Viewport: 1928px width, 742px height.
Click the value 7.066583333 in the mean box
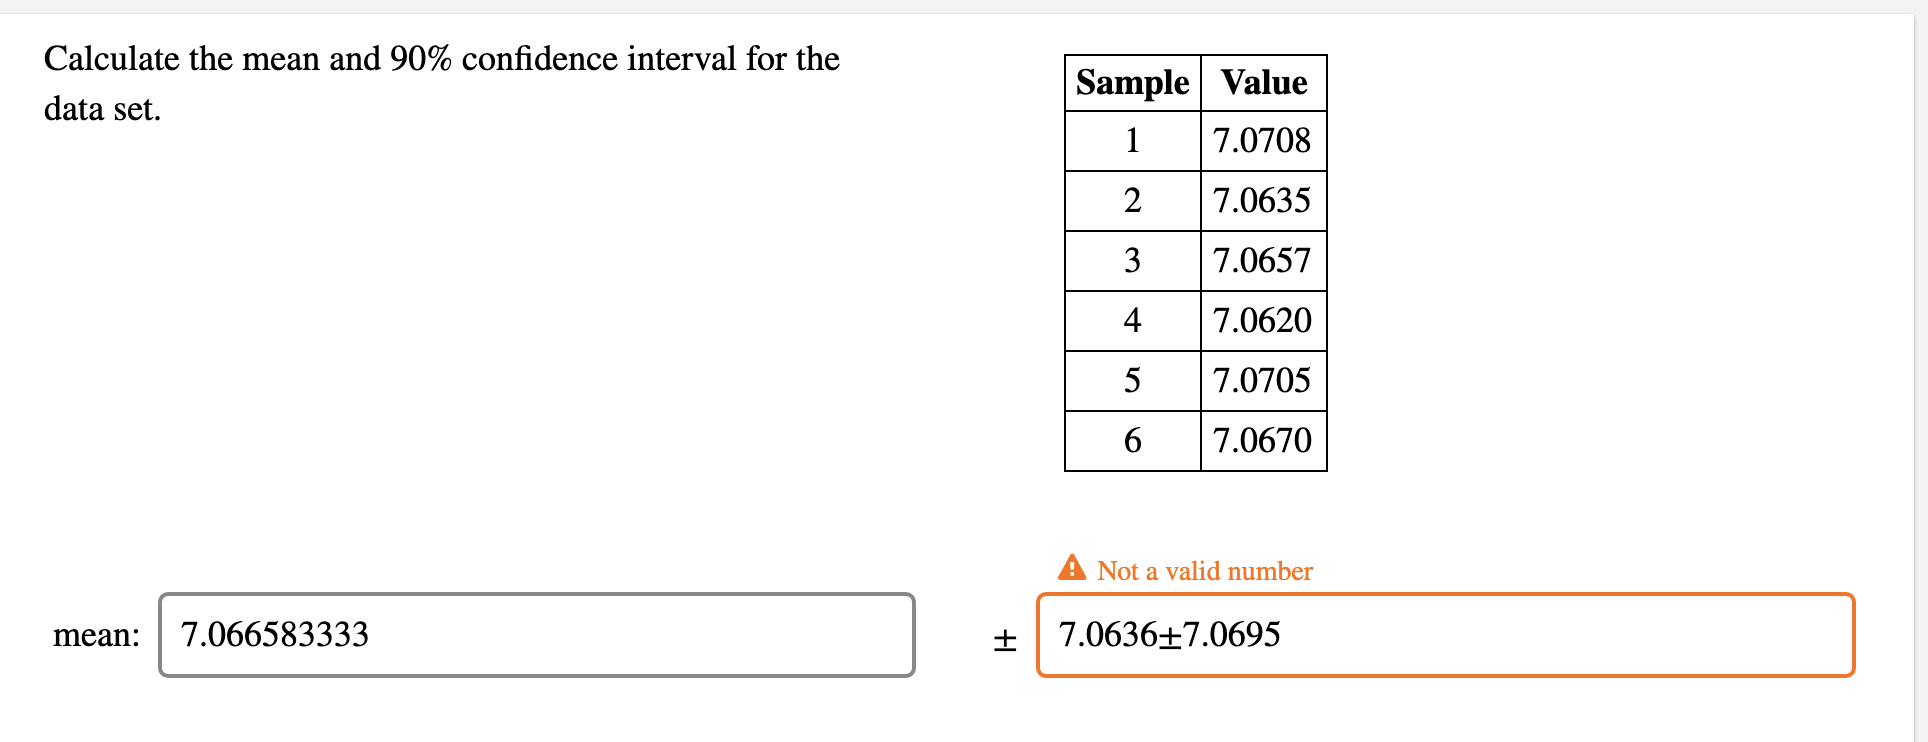pos(274,634)
